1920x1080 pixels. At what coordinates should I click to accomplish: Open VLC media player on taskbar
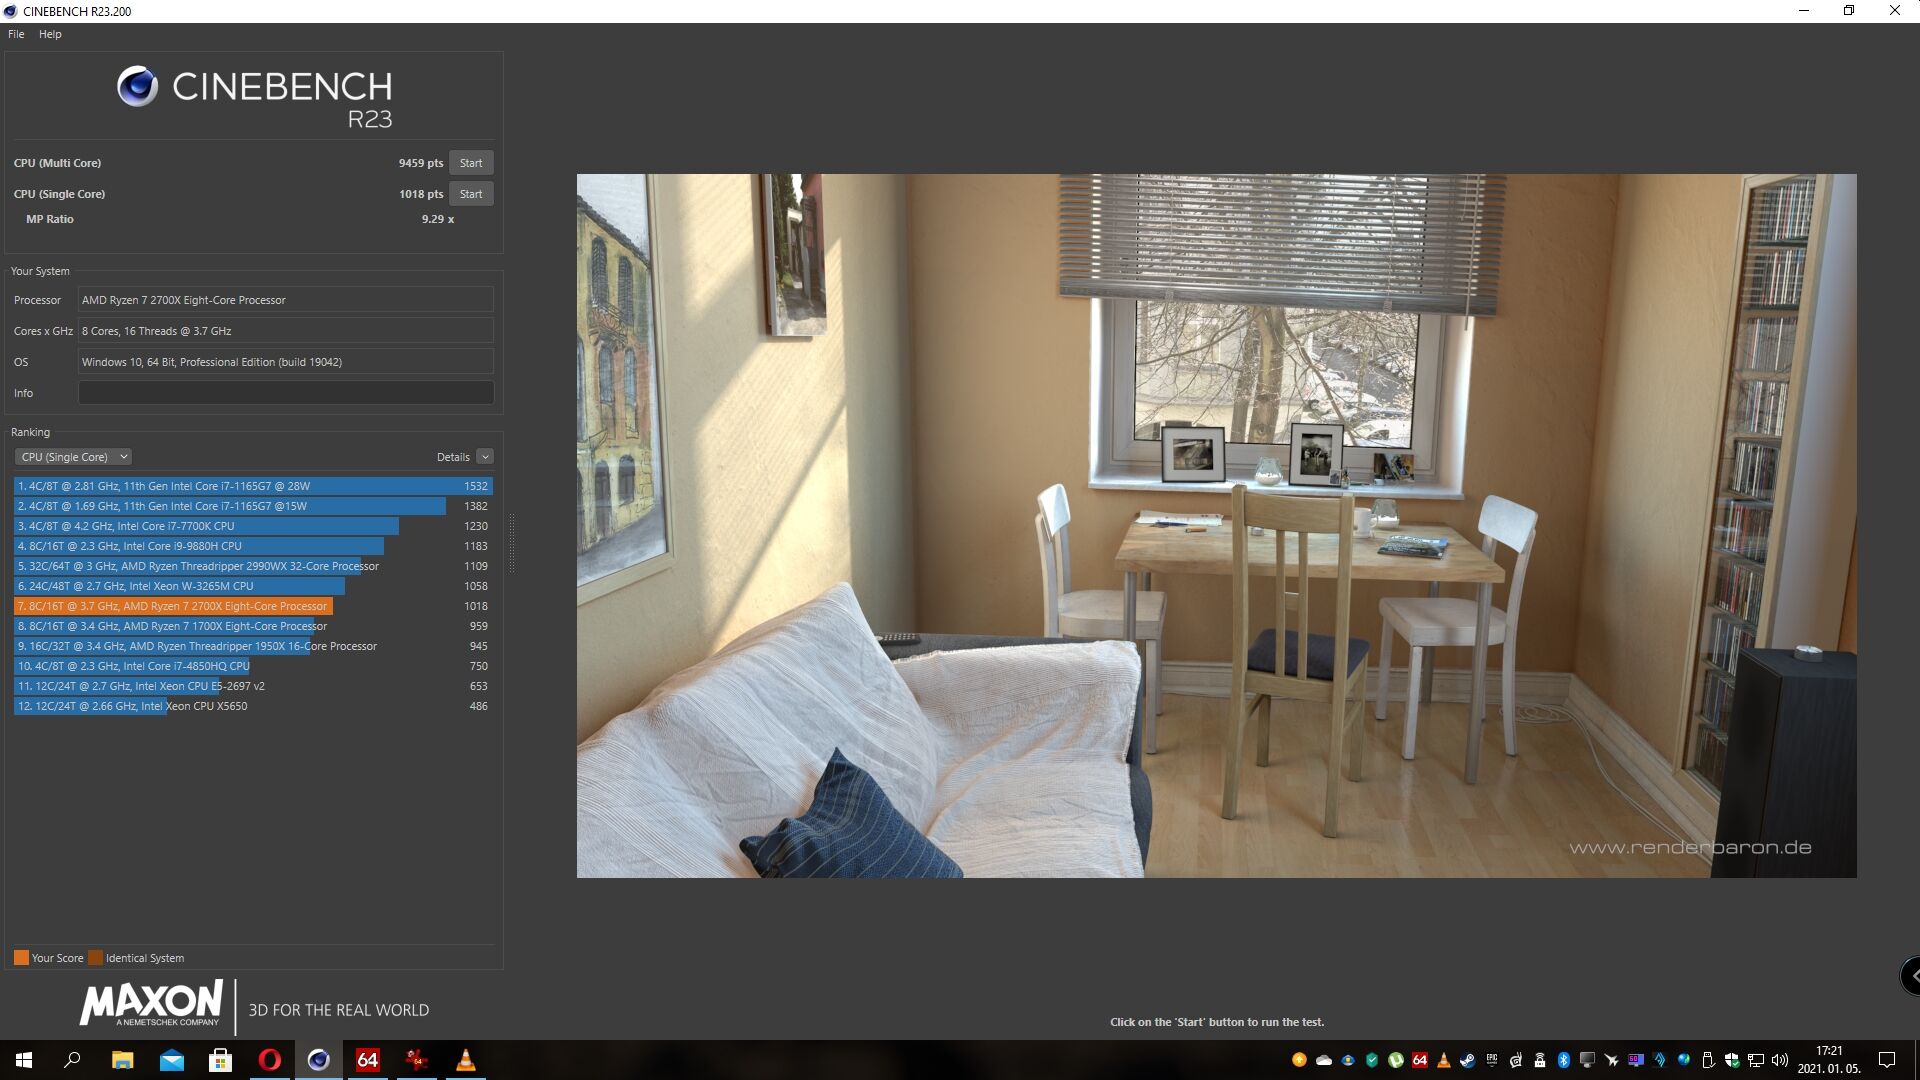pos(466,1060)
